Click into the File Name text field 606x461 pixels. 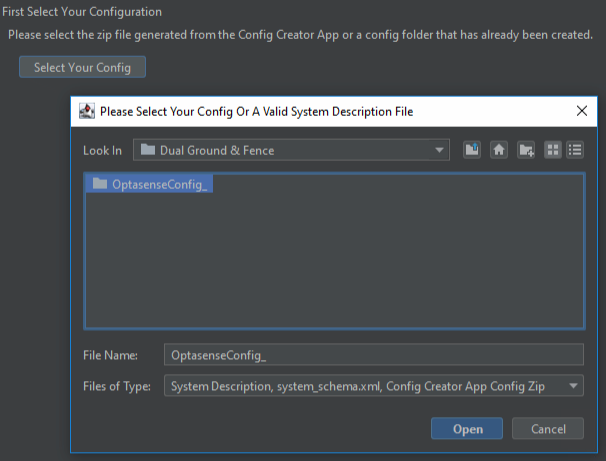pos(373,355)
